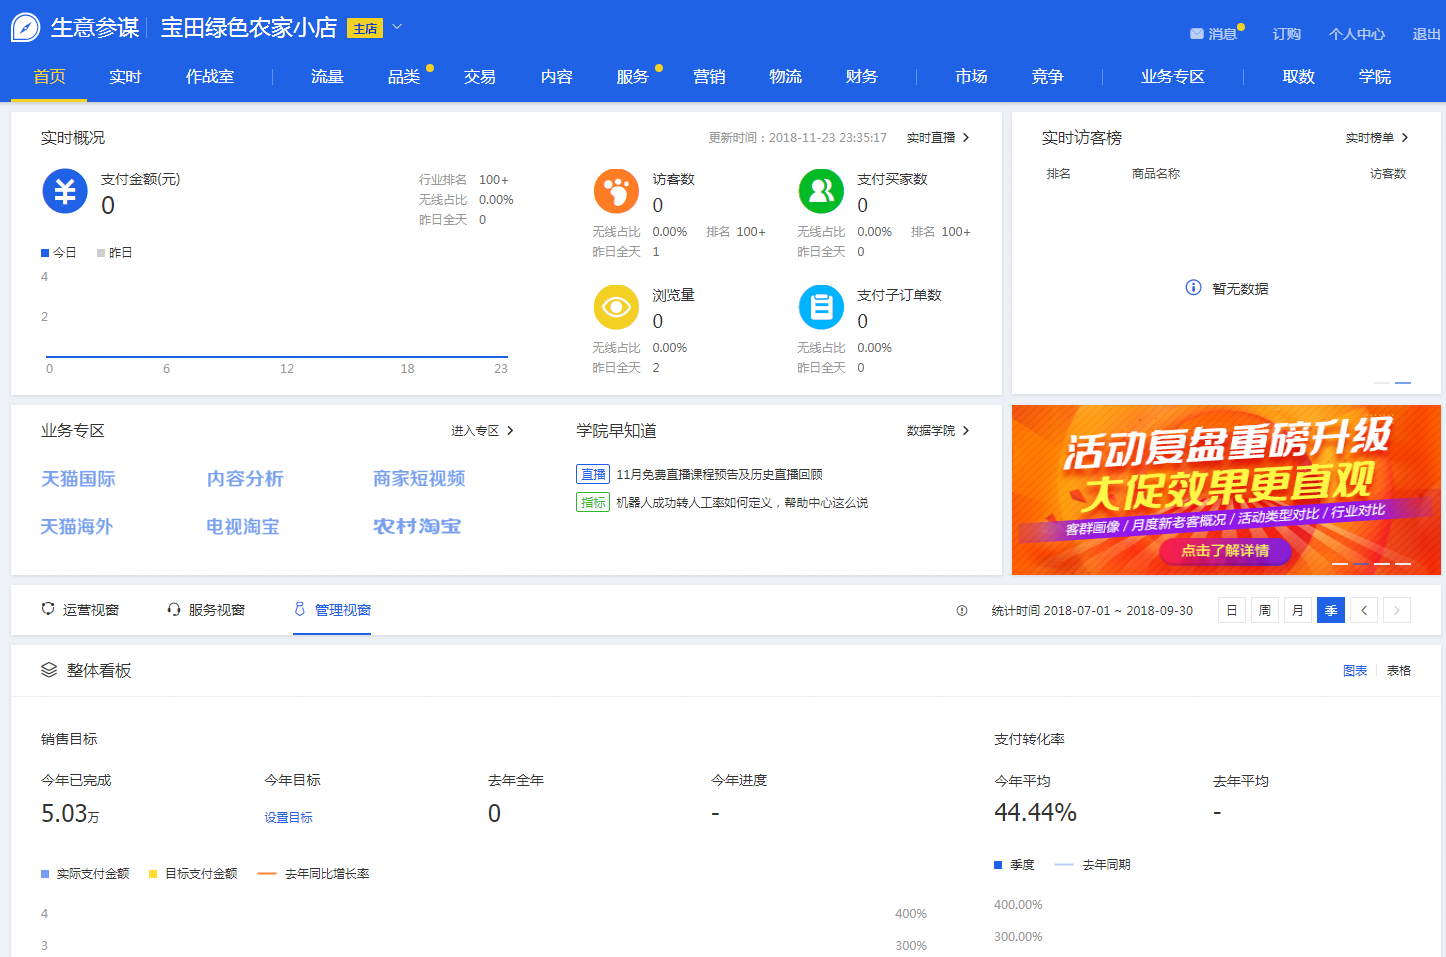
Task: Open the 实时 nav tab
Action: 125,77
